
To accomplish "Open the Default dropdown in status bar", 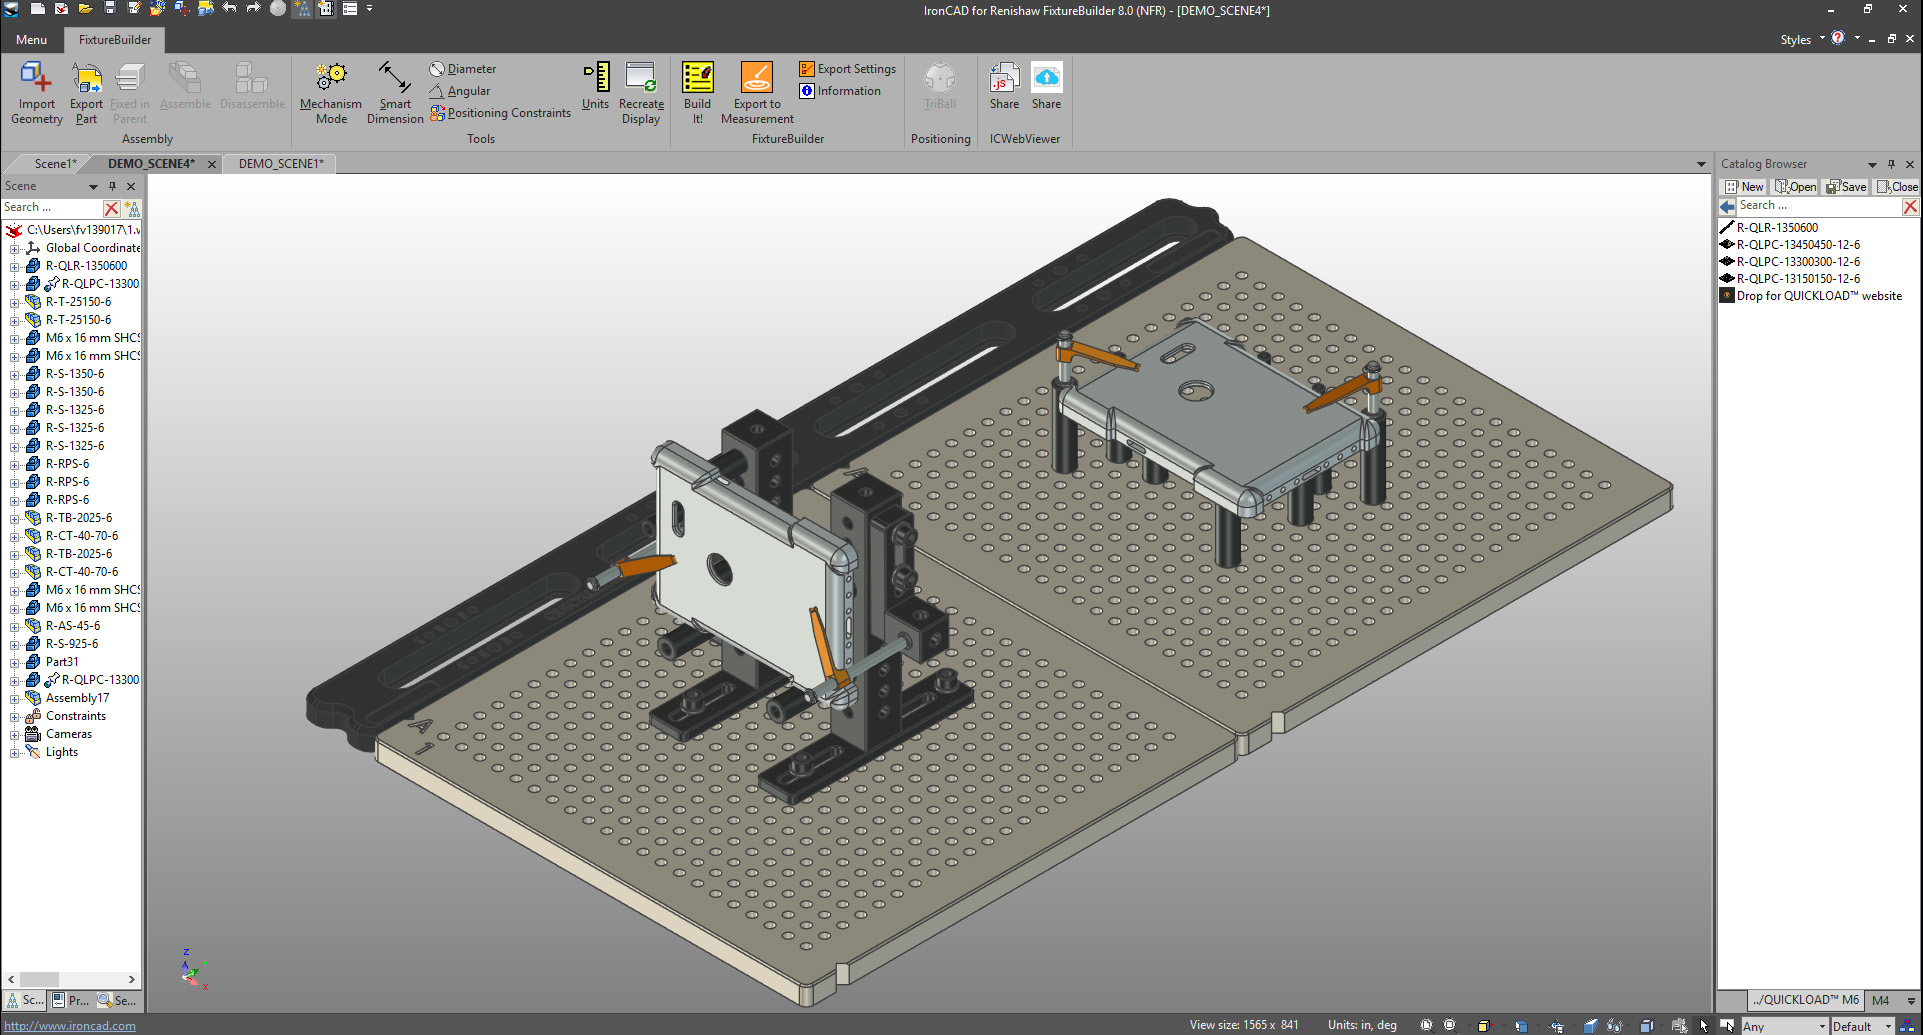I will coord(1862,1026).
